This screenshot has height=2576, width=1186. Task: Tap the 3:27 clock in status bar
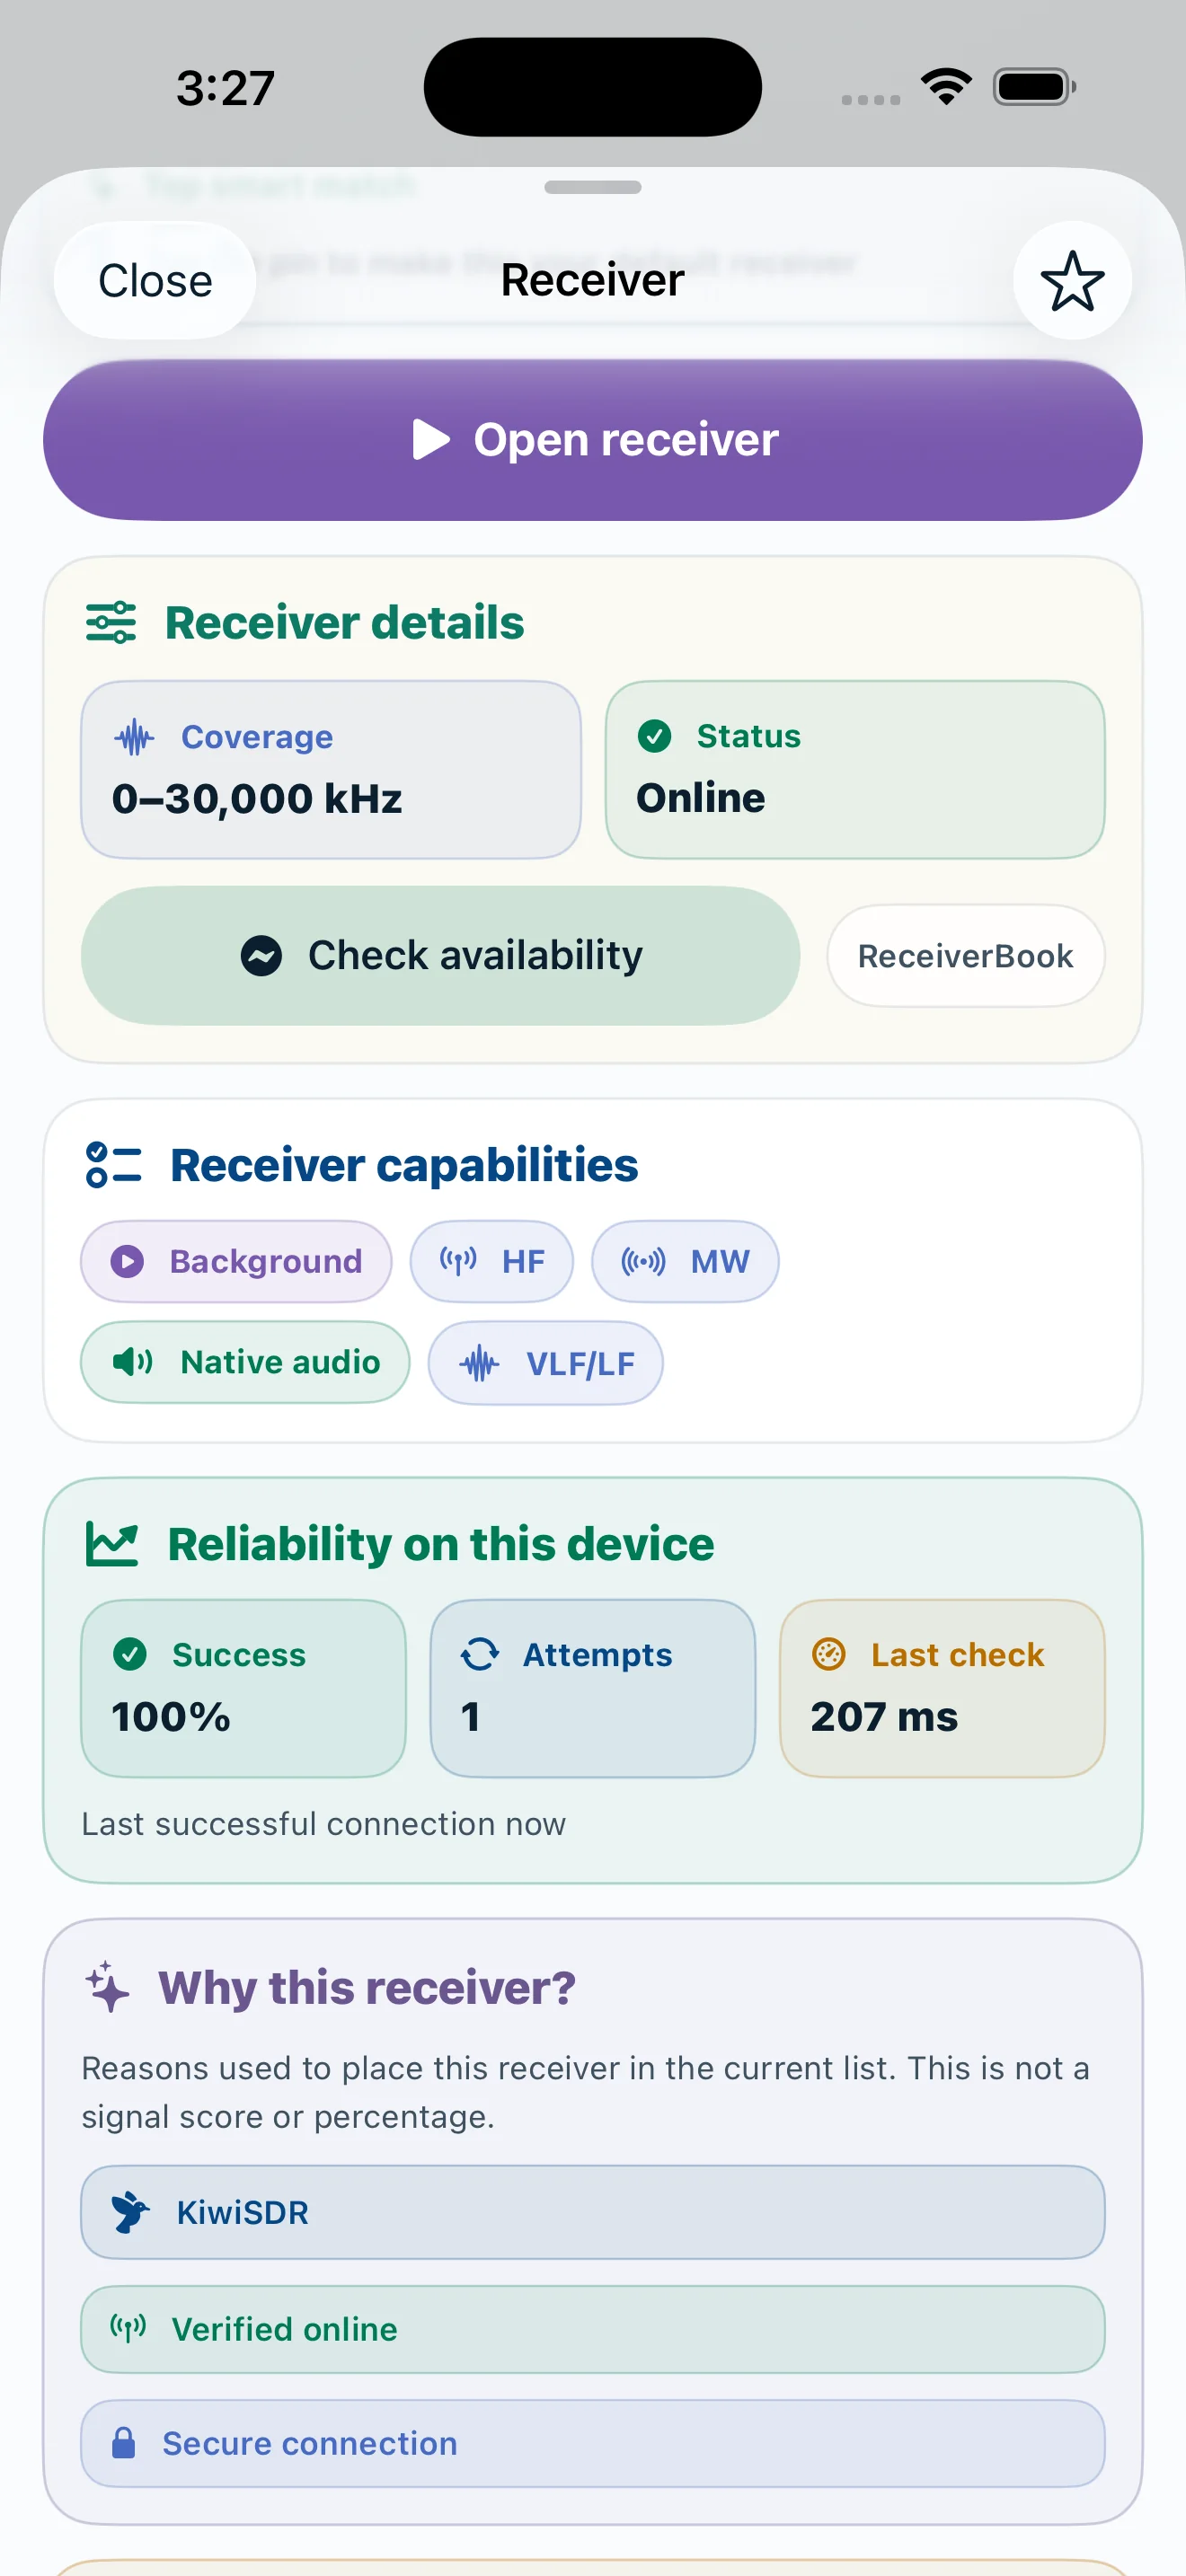[x=225, y=88]
